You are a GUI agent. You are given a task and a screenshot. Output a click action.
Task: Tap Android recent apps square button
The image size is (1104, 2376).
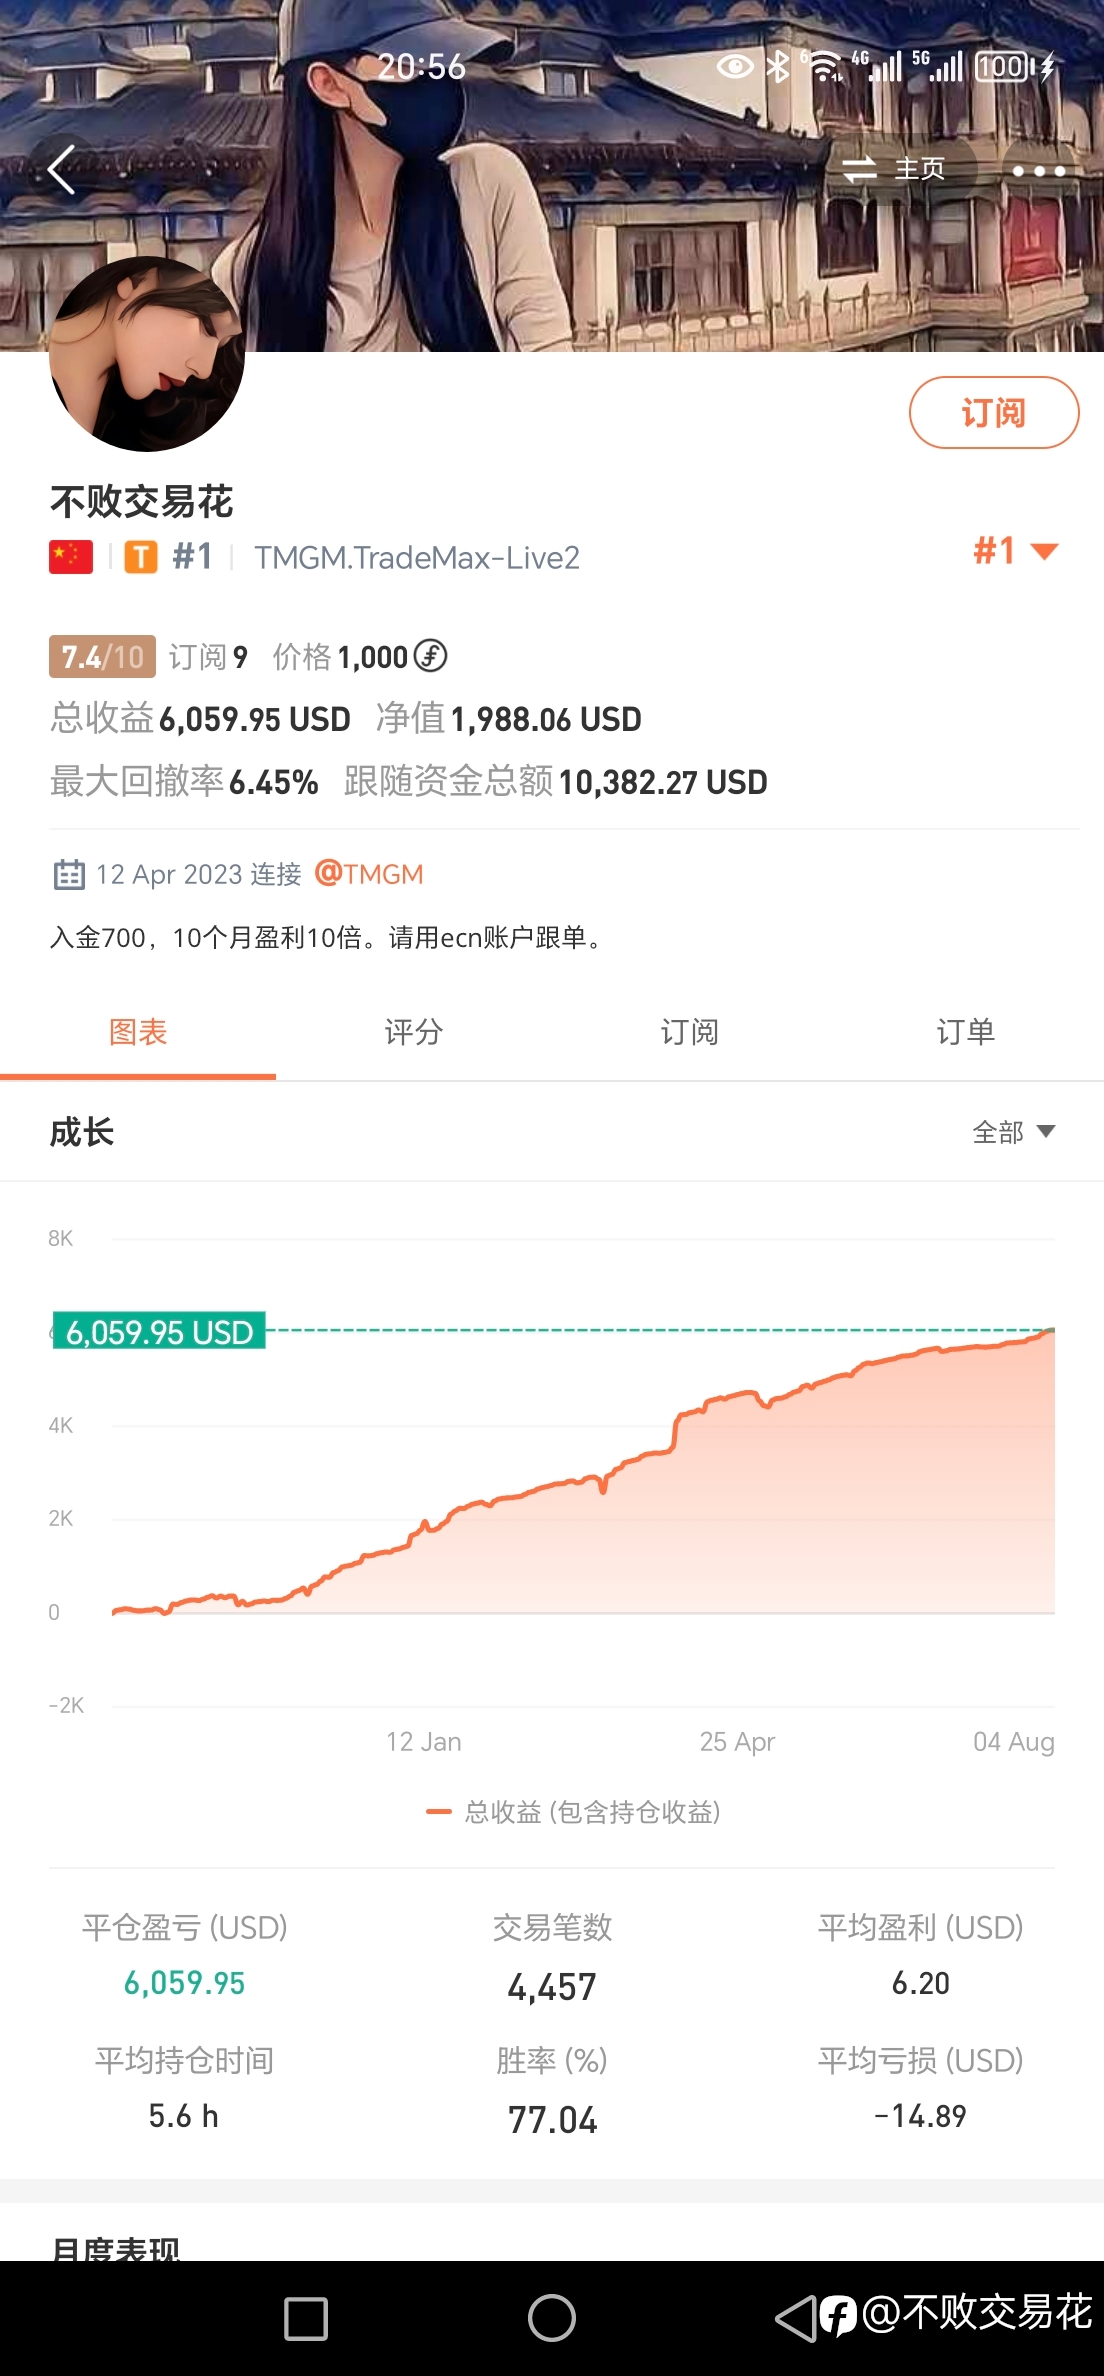pos(306,2319)
